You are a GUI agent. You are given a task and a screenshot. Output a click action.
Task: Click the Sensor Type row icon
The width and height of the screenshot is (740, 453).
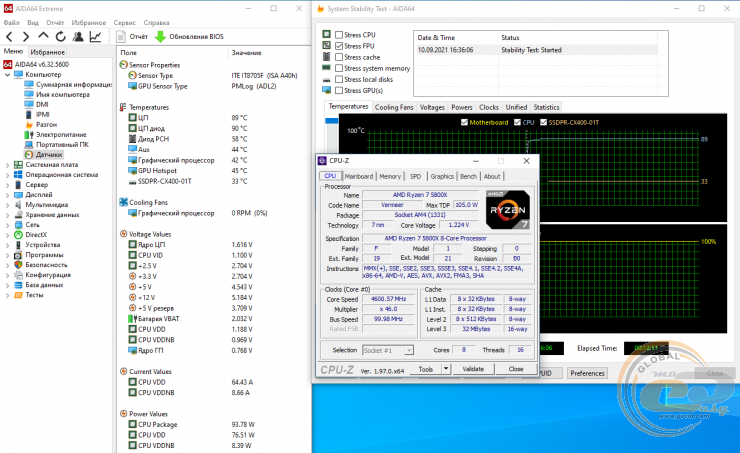click(x=133, y=76)
